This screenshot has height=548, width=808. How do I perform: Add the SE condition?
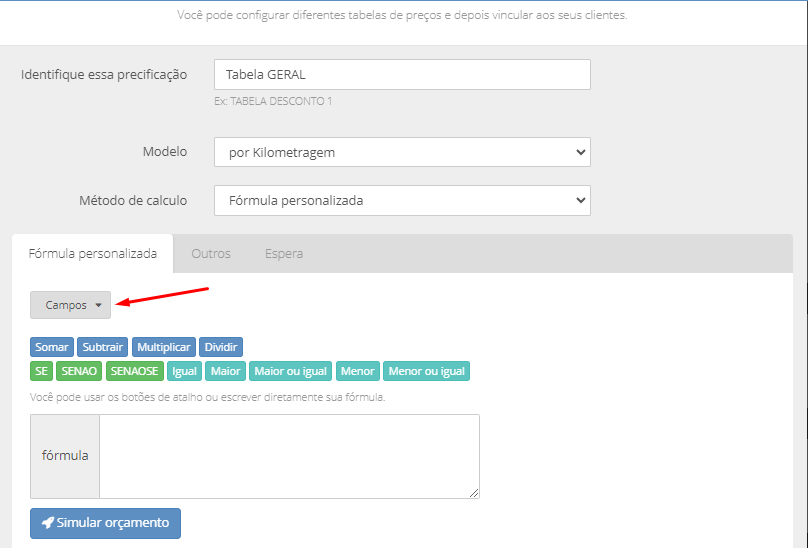[41, 371]
